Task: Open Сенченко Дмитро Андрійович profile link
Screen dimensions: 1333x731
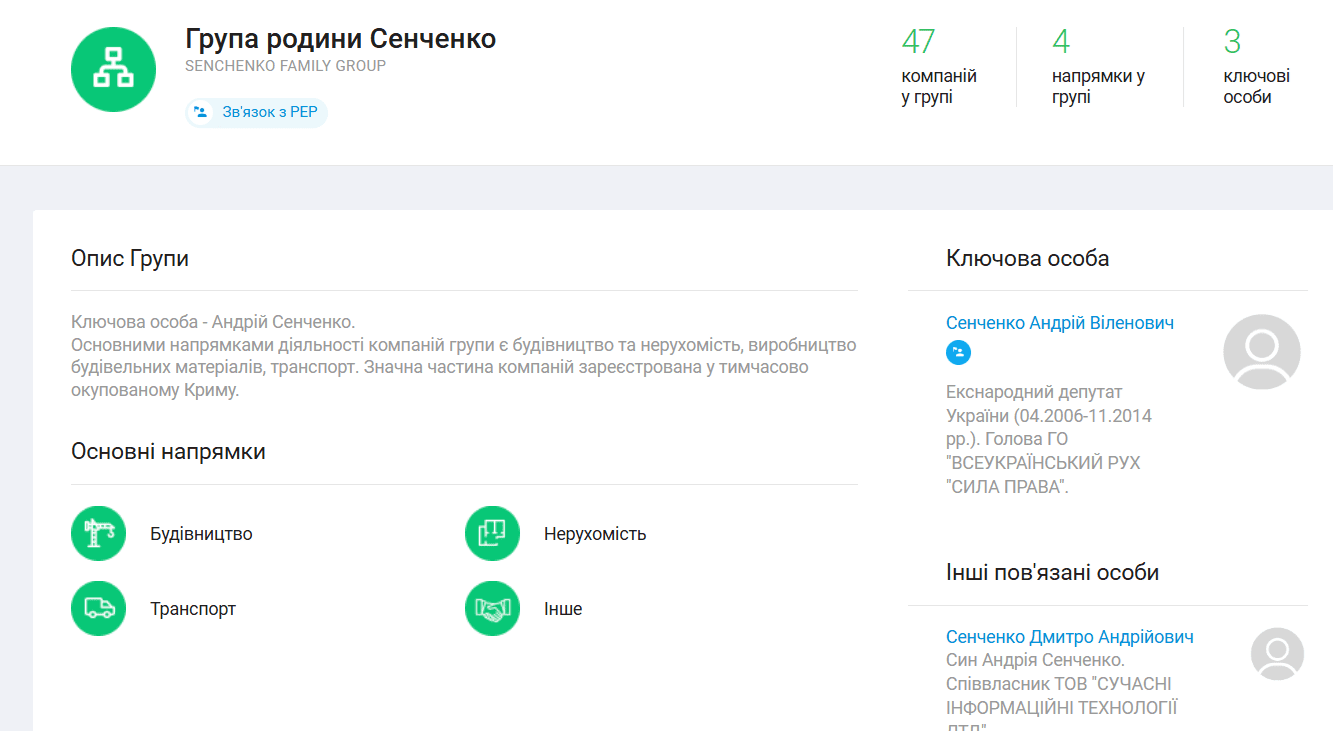Action: [x=1069, y=637]
